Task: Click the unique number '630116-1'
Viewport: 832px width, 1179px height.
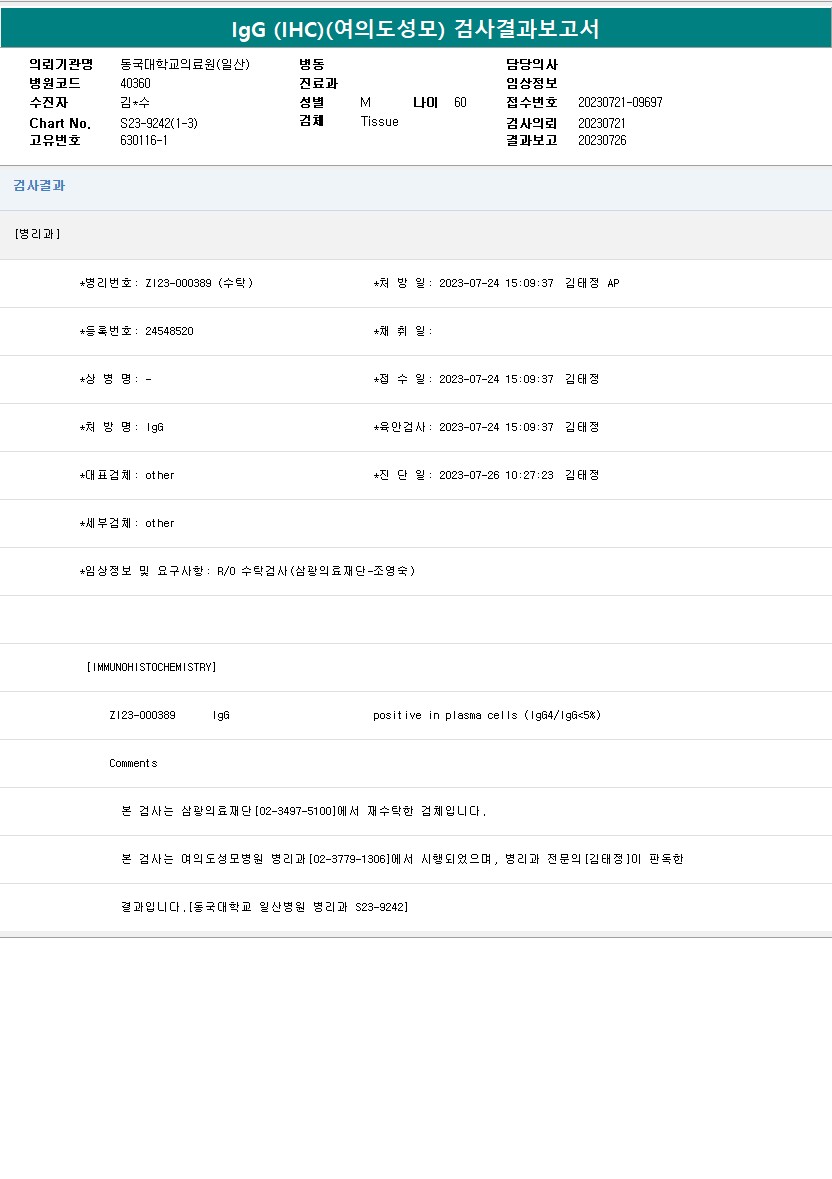Action: (144, 141)
